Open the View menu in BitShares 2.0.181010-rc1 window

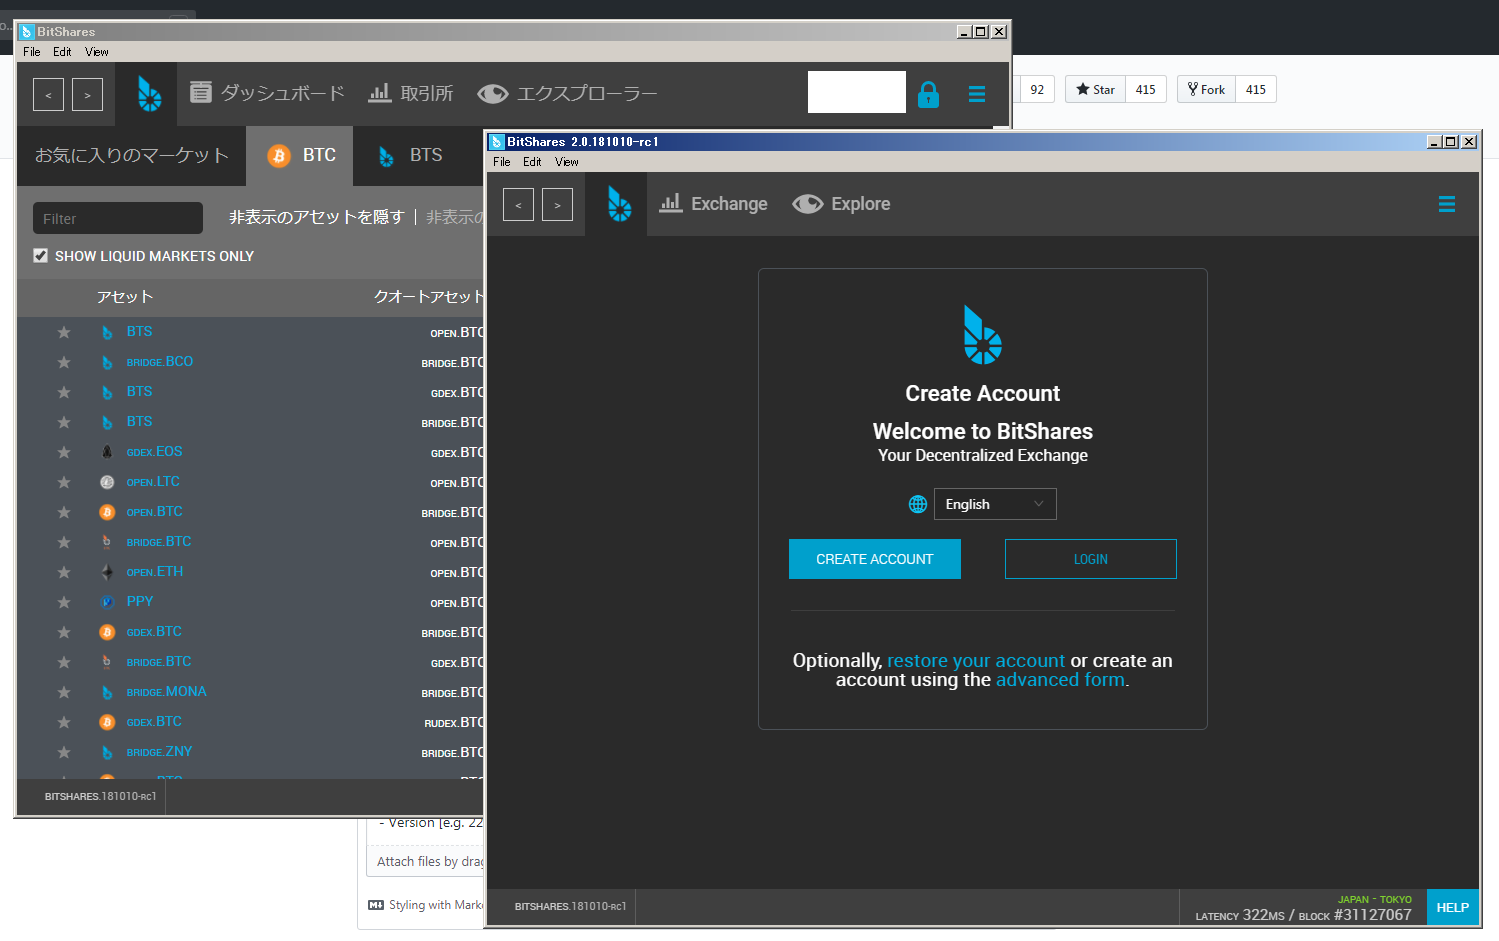tap(567, 162)
